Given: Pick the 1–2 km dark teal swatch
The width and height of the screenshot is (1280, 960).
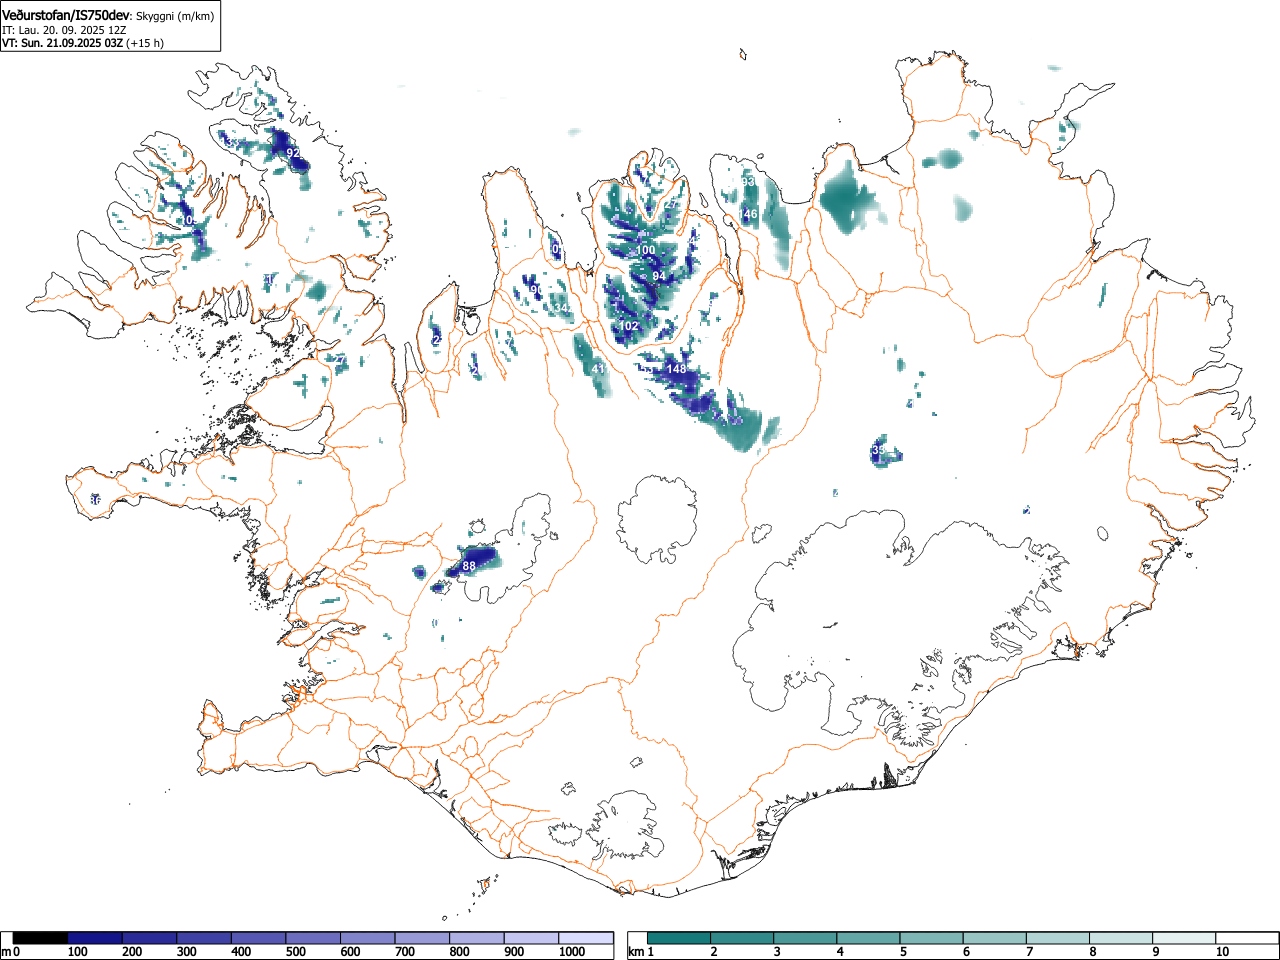Looking at the screenshot, I should (680, 938).
